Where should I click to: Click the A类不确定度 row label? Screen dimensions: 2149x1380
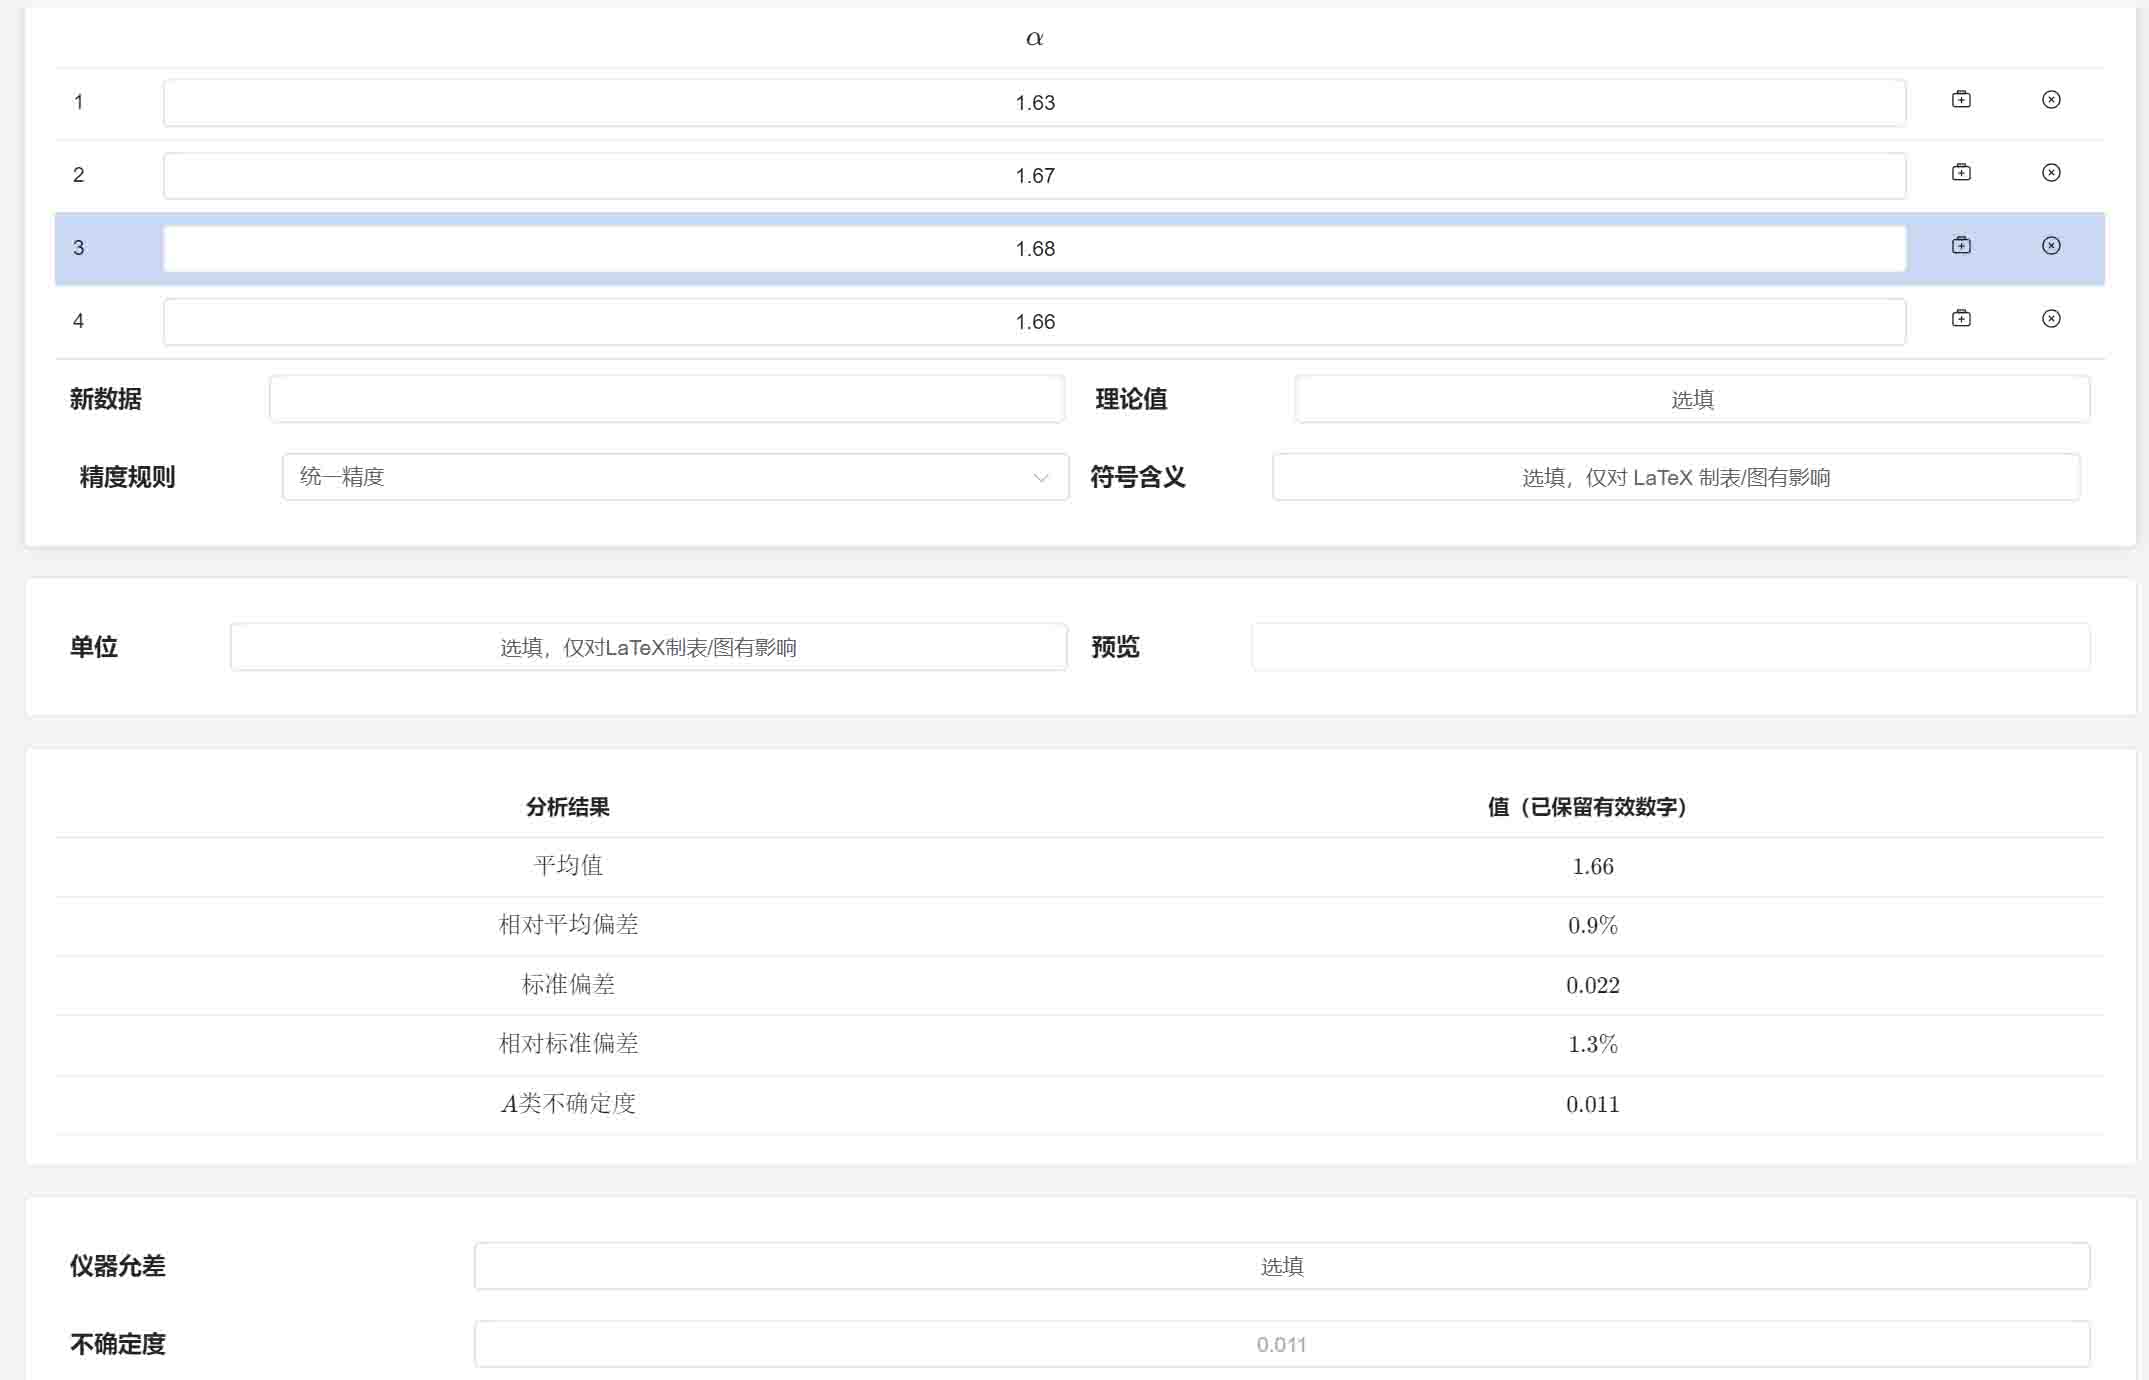[568, 1103]
